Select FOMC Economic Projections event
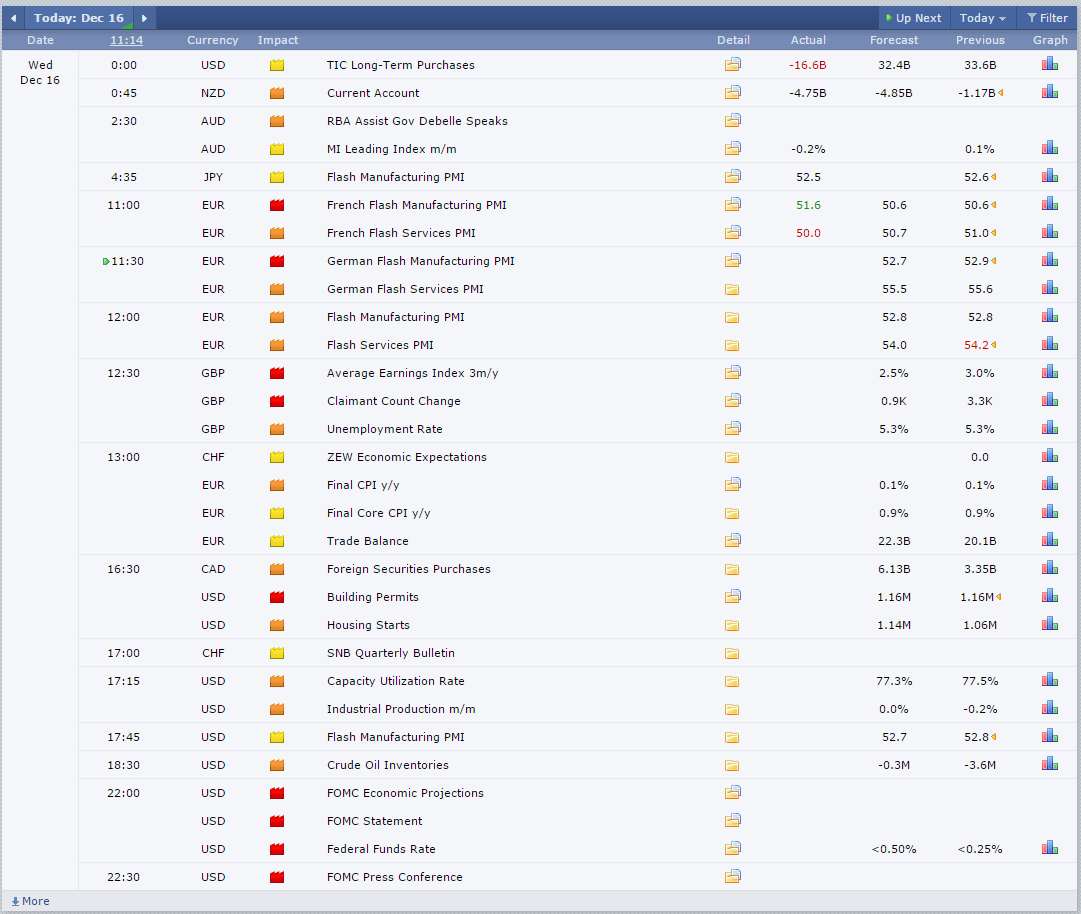Screen dimensions: 1081x914 [x=405, y=793]
